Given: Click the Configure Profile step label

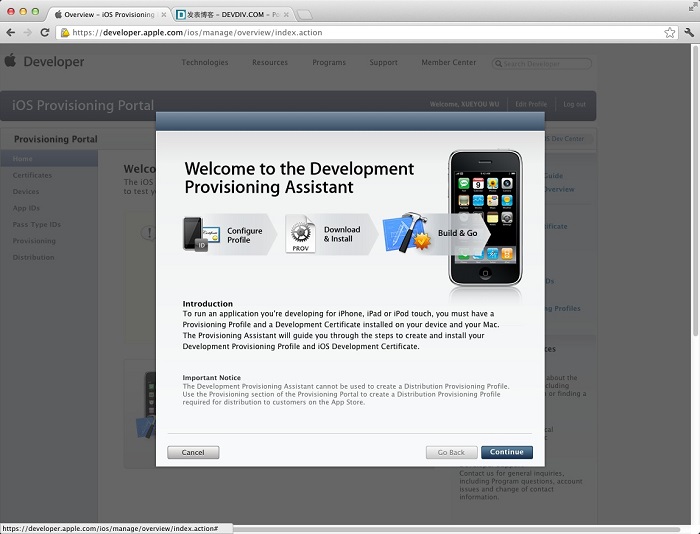Looking at the screenshot, I should click(245, 235).
